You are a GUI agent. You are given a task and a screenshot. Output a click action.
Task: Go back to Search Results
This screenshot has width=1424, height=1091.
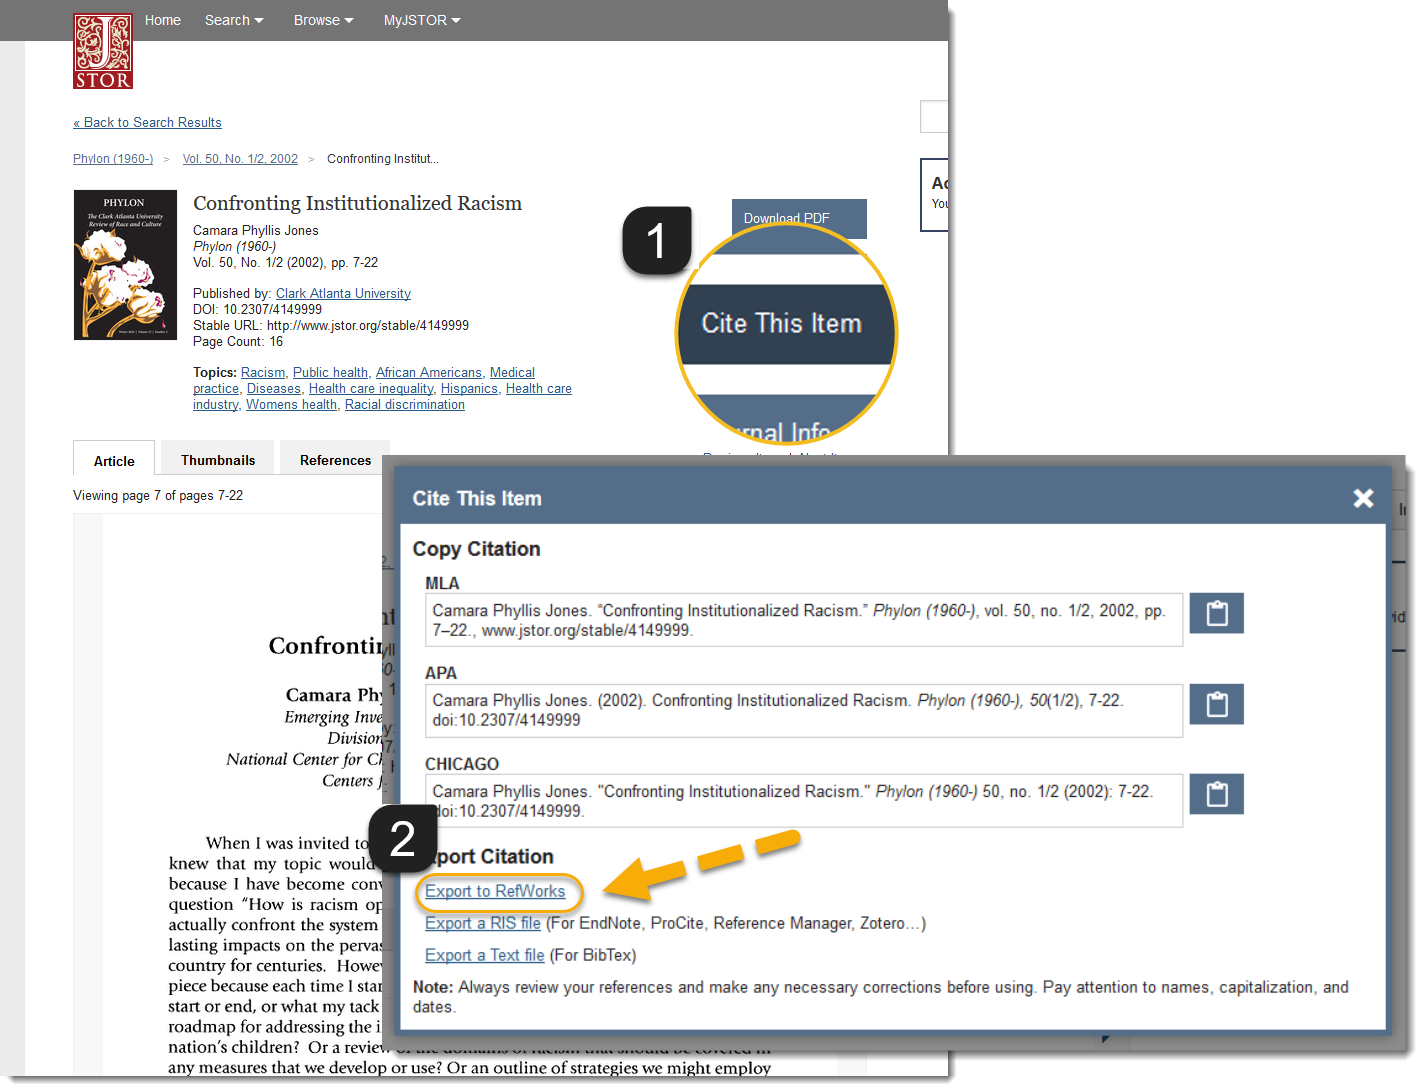pyautogui.click(x=147, y=122)
